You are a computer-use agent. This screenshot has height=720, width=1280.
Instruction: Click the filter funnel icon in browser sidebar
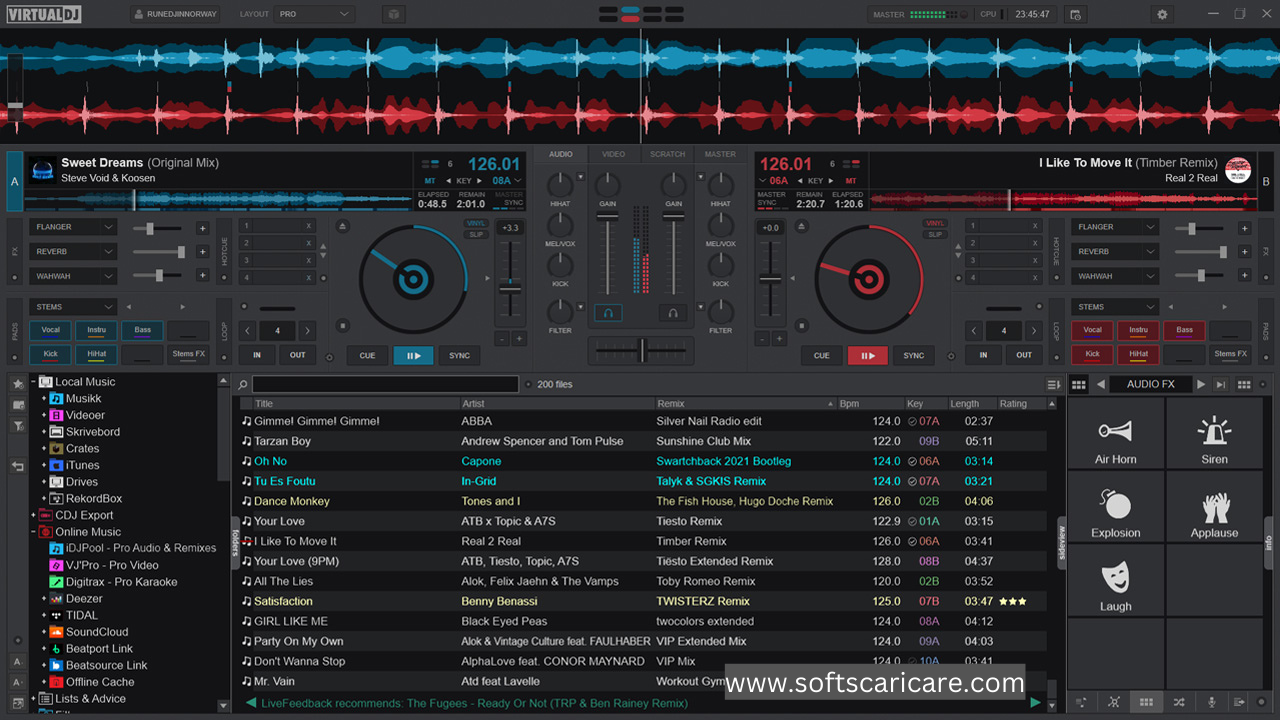tap(18, 426)
